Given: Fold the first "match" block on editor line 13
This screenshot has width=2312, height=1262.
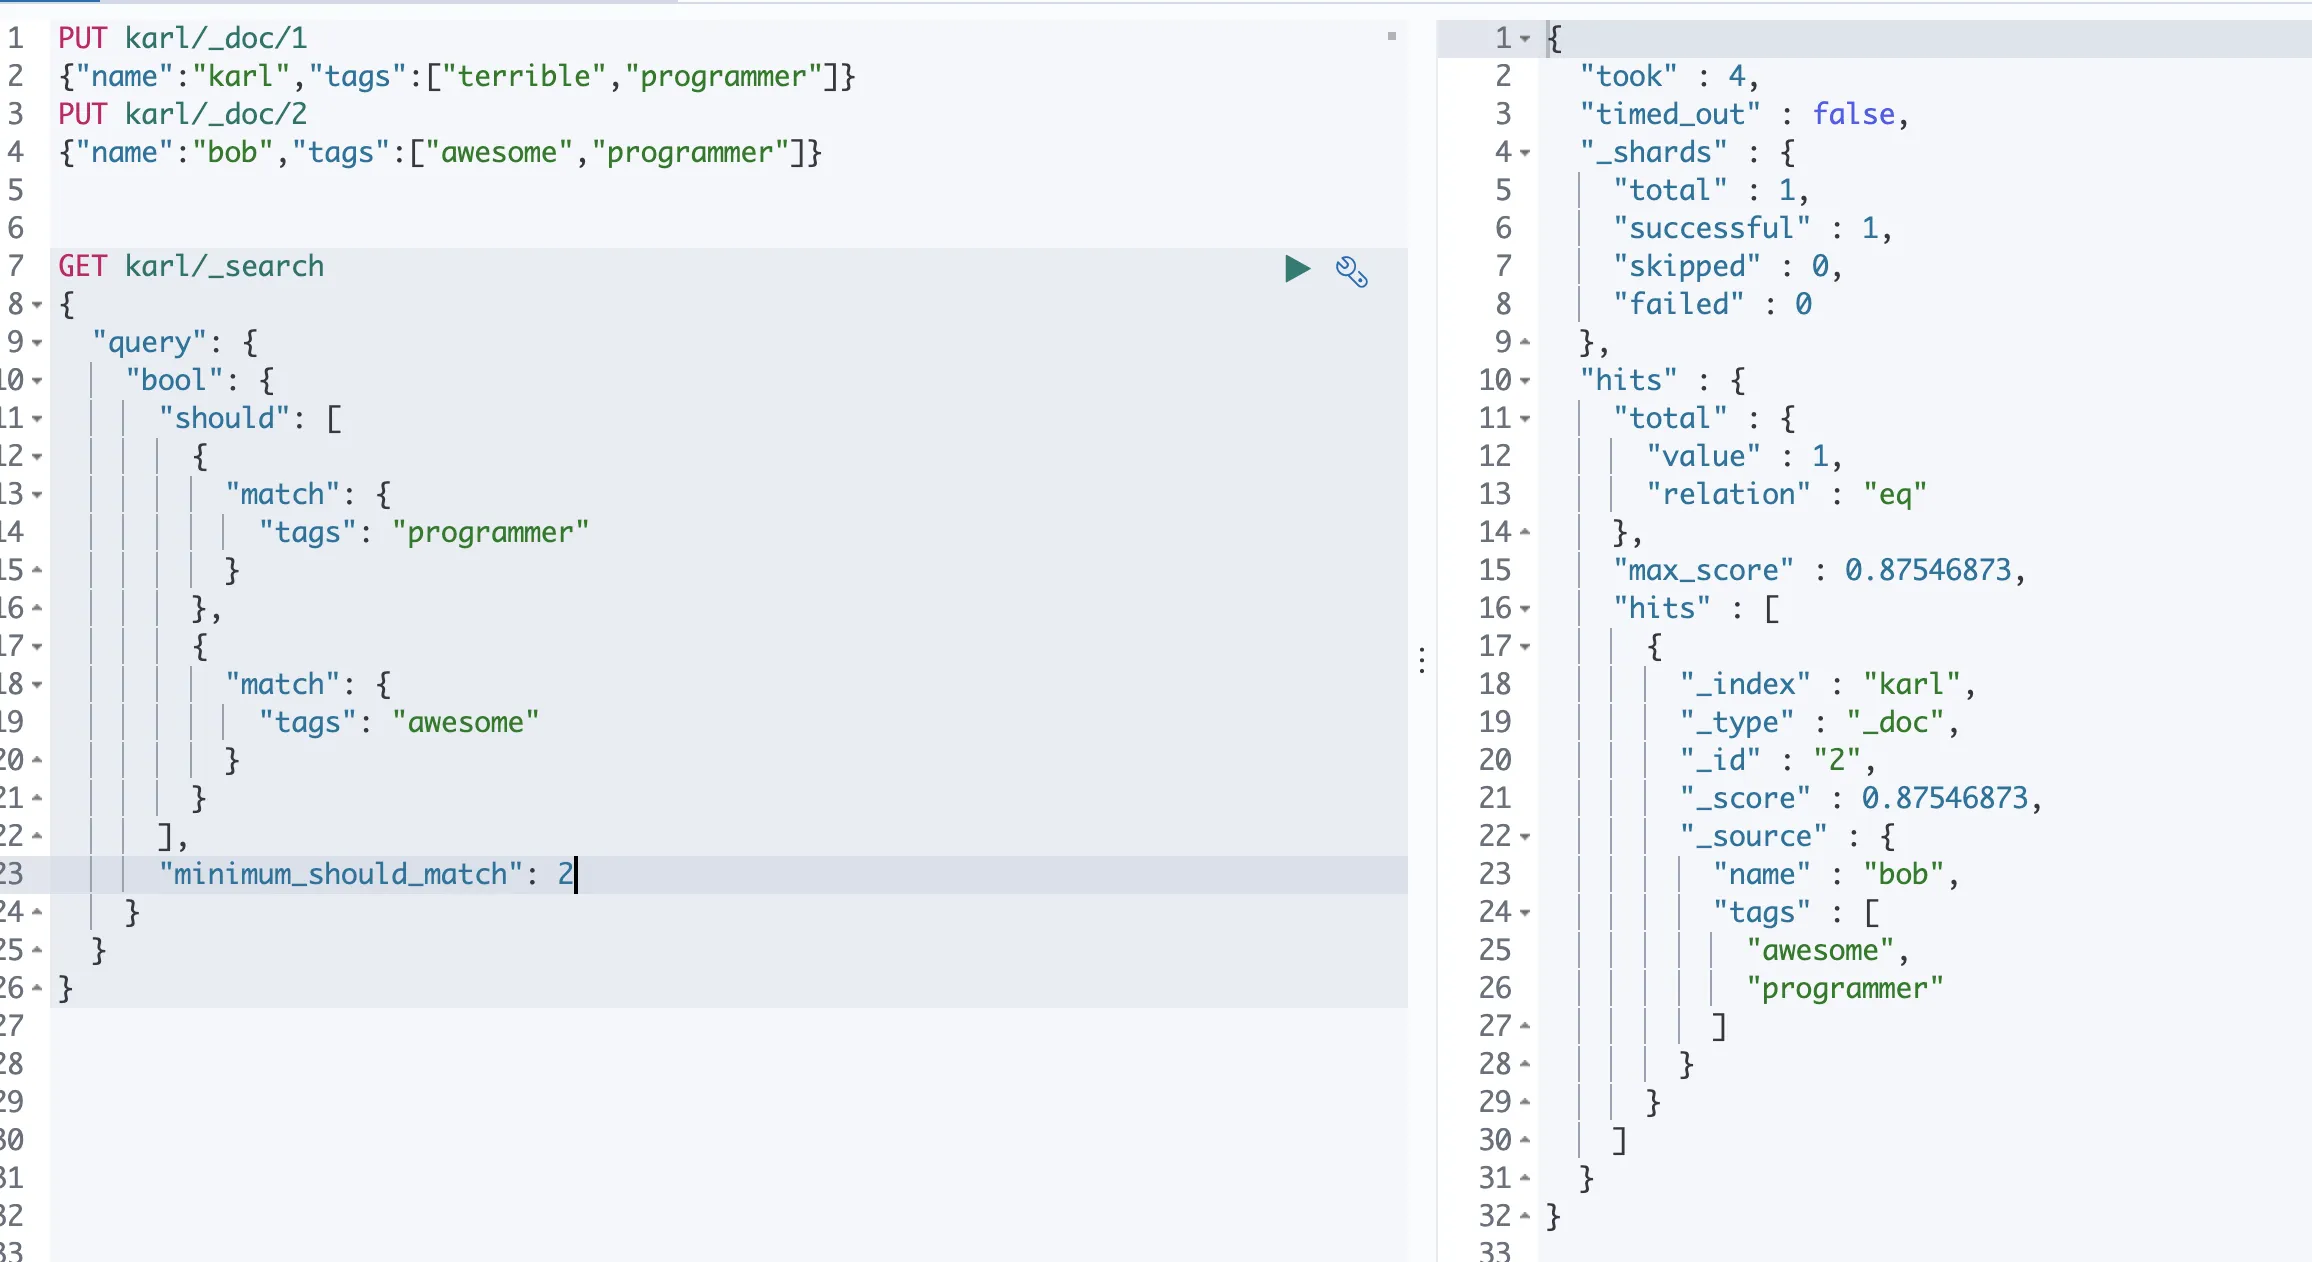Looking at the screenshot, I should point(37,495).
